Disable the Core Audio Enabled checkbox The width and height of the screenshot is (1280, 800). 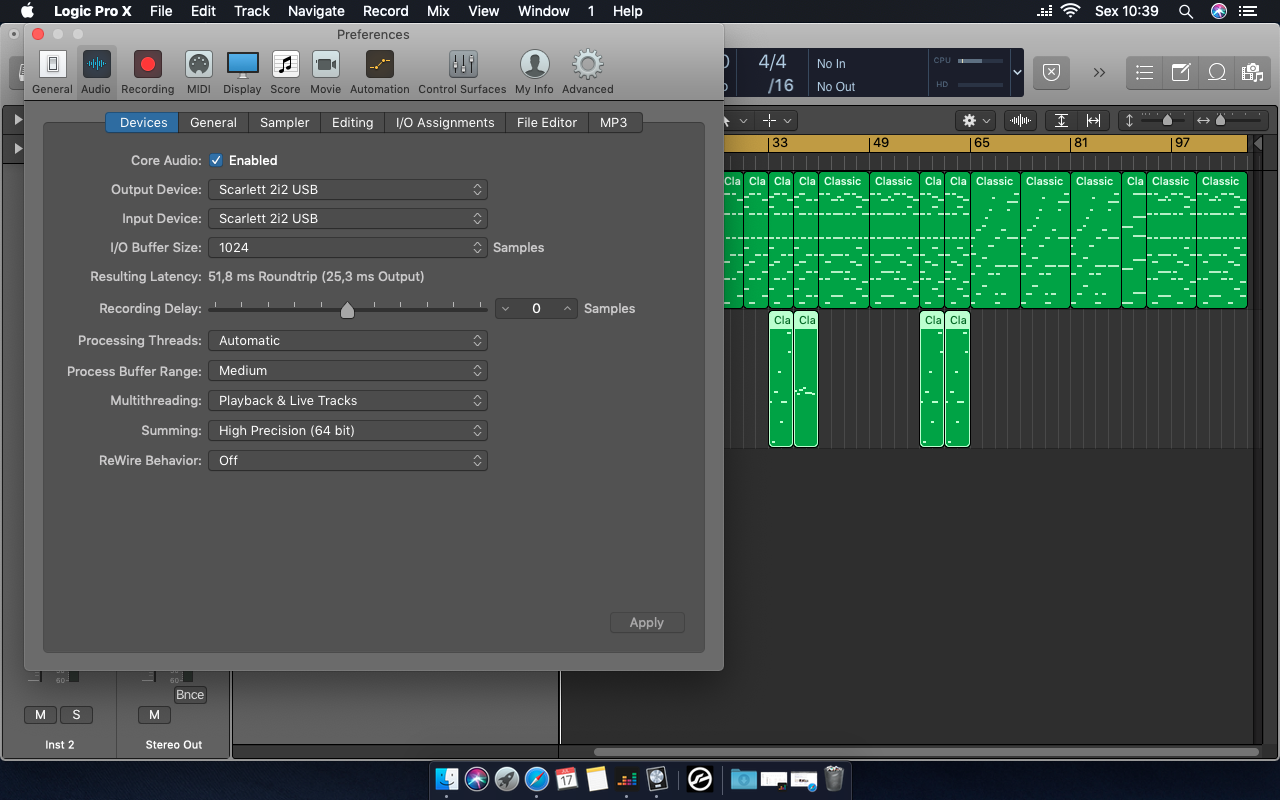tap(216, 160)
